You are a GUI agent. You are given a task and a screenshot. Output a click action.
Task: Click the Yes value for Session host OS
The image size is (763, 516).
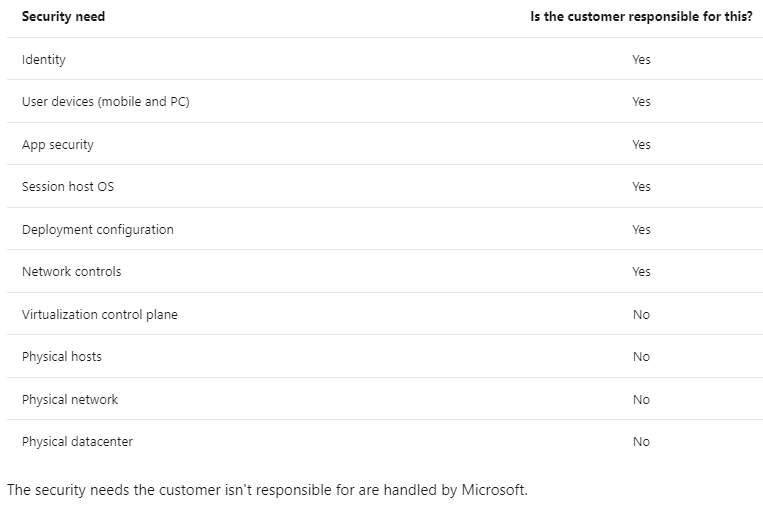click(641, 186)
